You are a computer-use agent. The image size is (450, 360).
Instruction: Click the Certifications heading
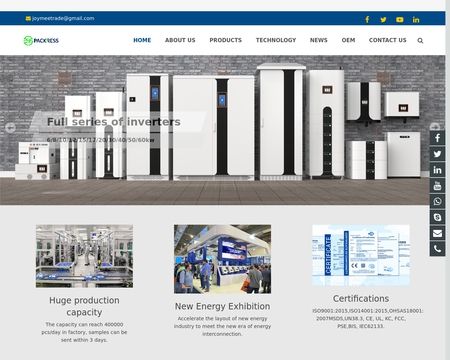(361, 298)
